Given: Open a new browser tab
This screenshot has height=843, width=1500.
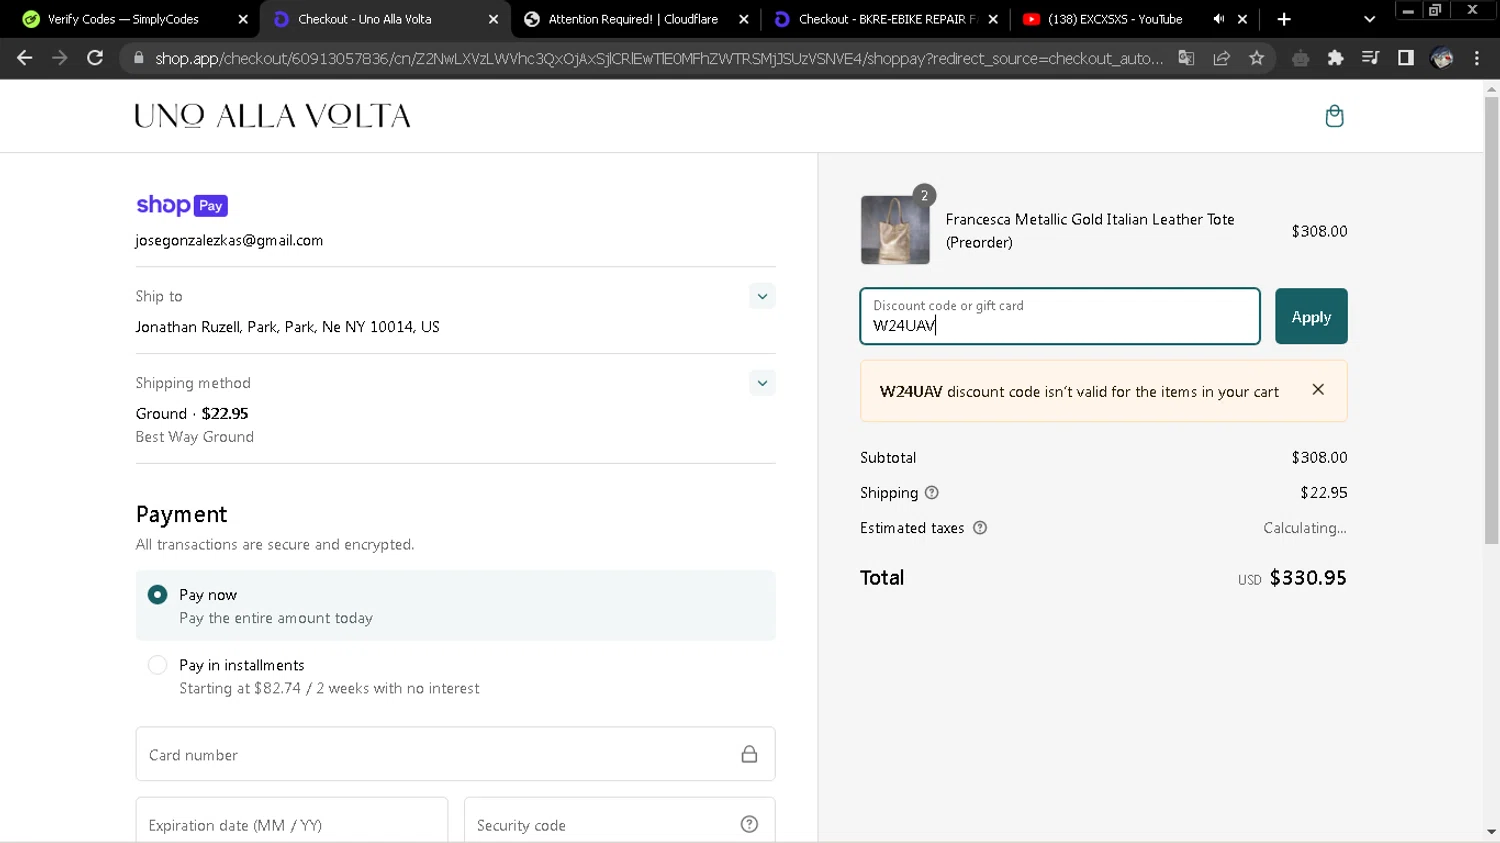Looking at the screenshot, I should (x=1284, y=19).
